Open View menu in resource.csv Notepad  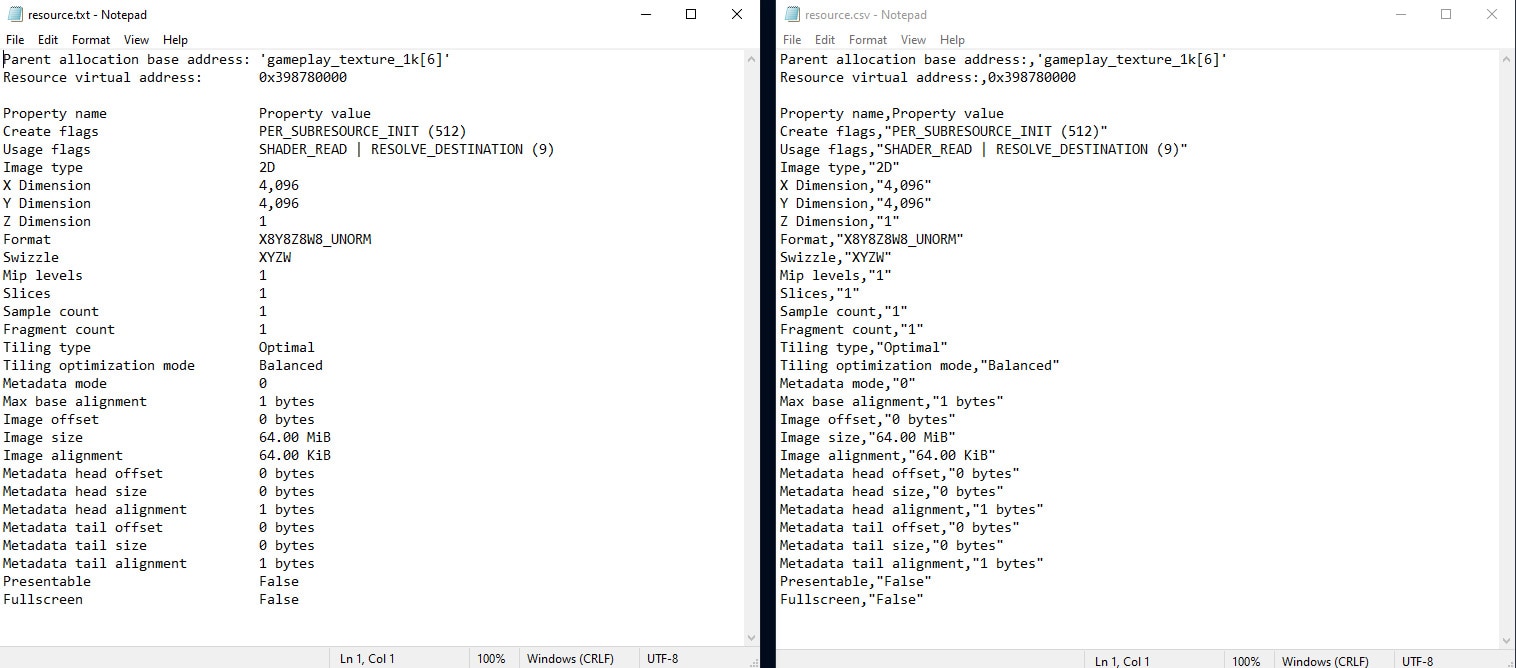913,40
